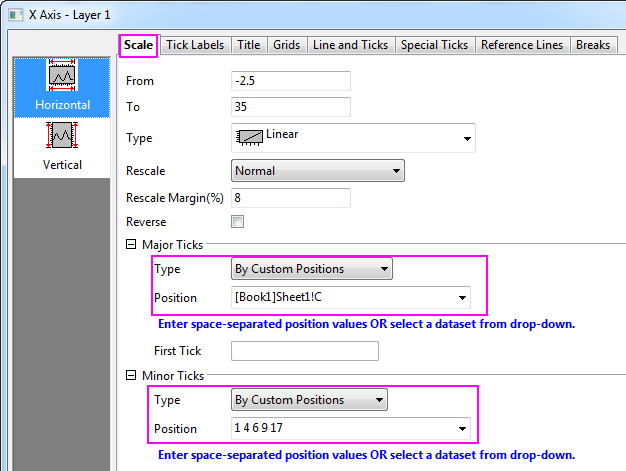Click the X Axis dialog title icon
Viewport: 626px width, 471px height.
(x=13, y=13)
